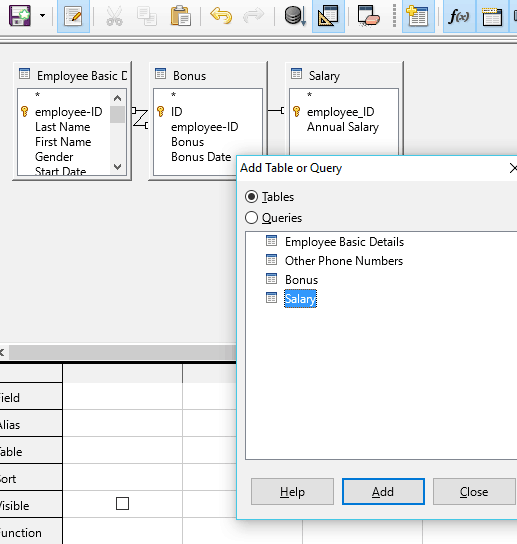Toggle the Table Name toolbar icon
The image size is (517, 544).
(492, 16)
